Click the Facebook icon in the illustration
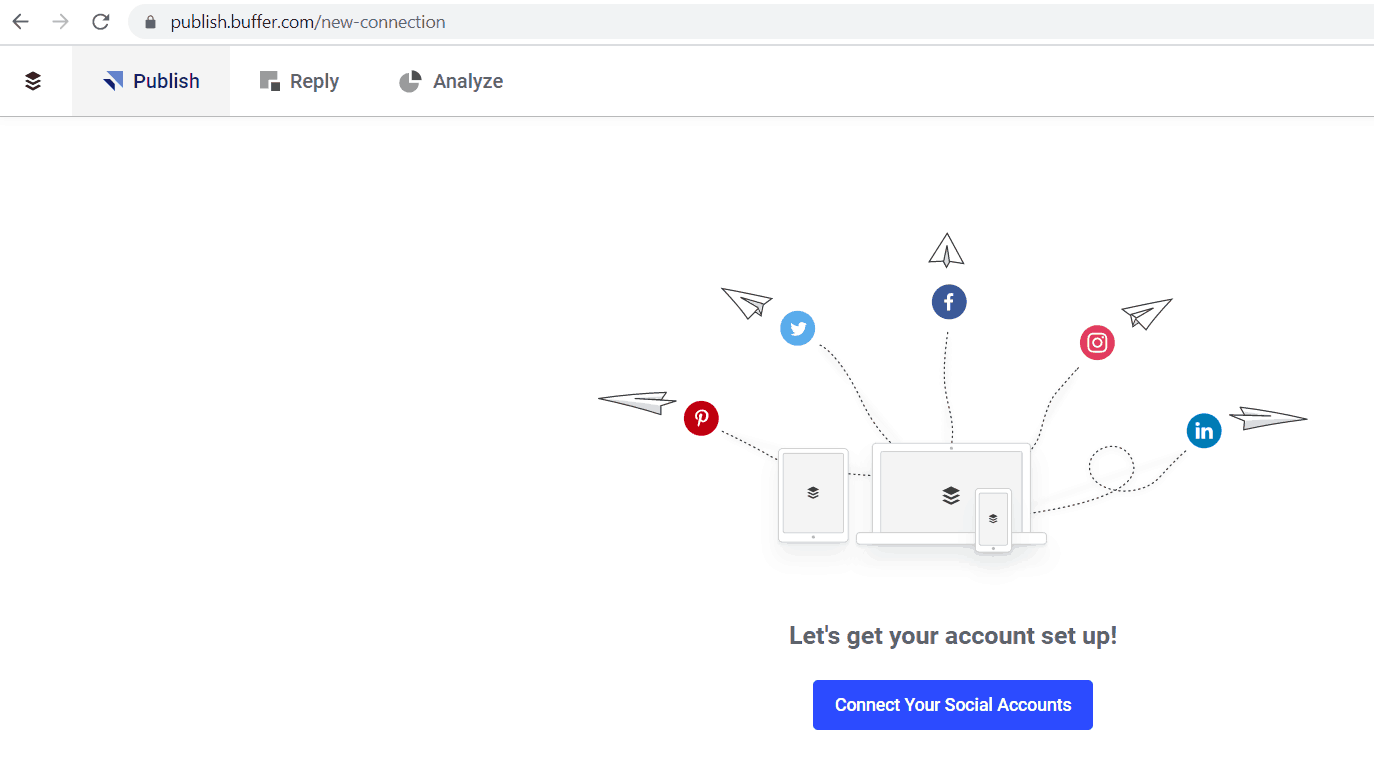The image size is (1374, 779). pos(949,302)
